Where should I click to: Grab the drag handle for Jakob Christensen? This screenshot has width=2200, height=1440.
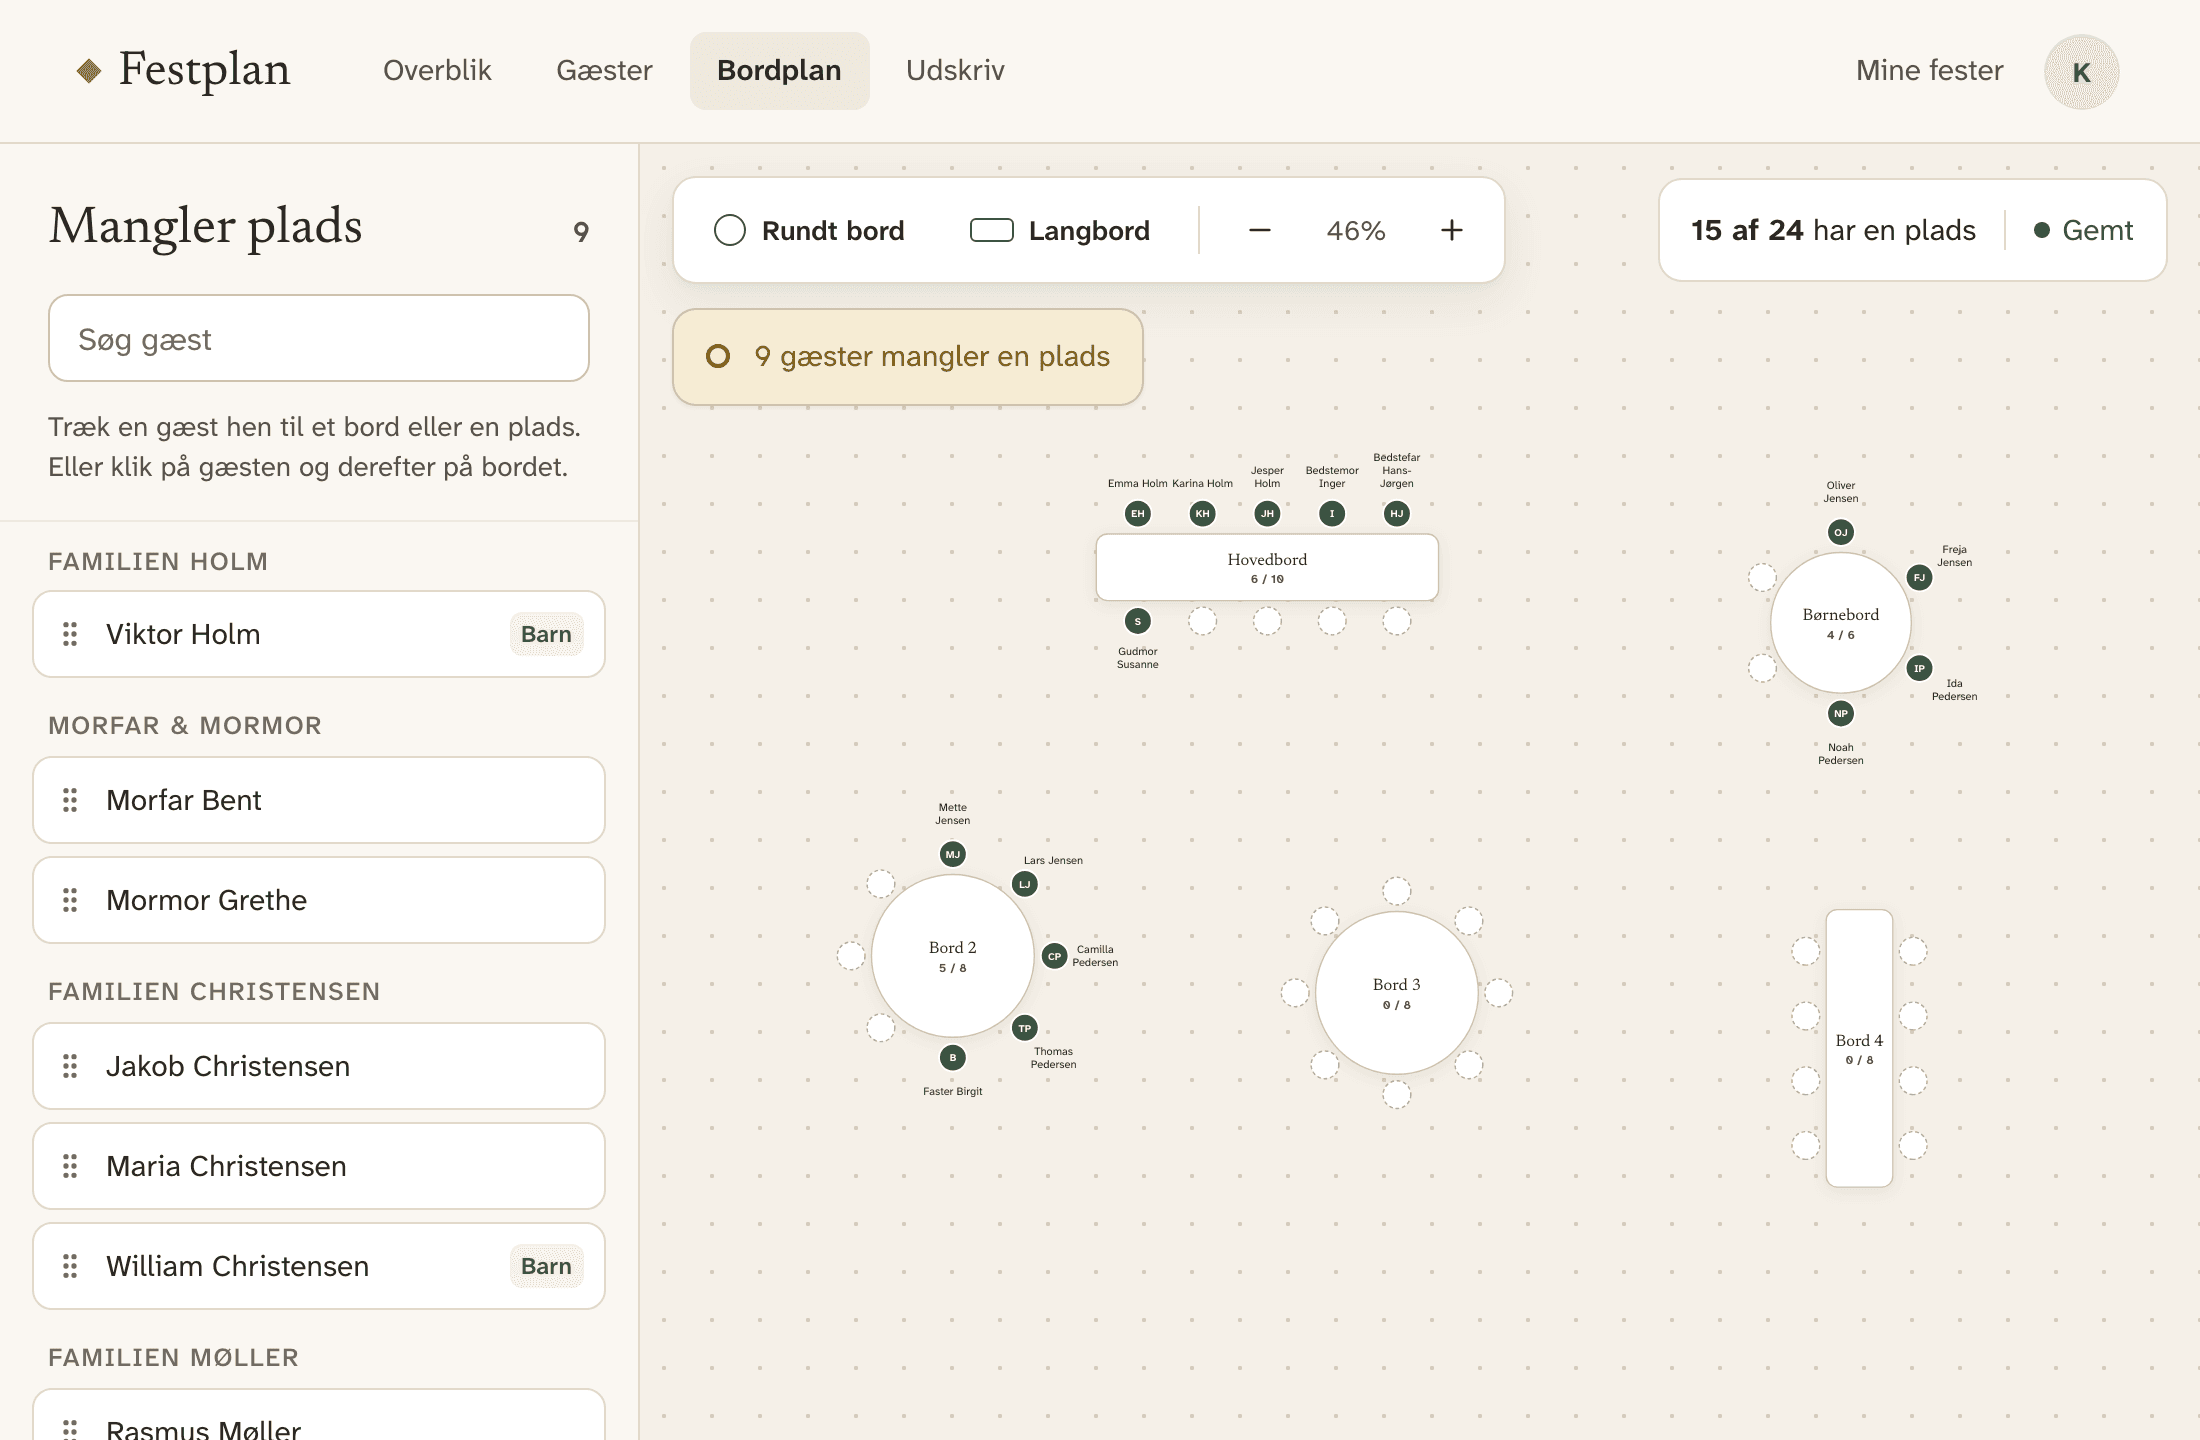tap(70, 1066)
